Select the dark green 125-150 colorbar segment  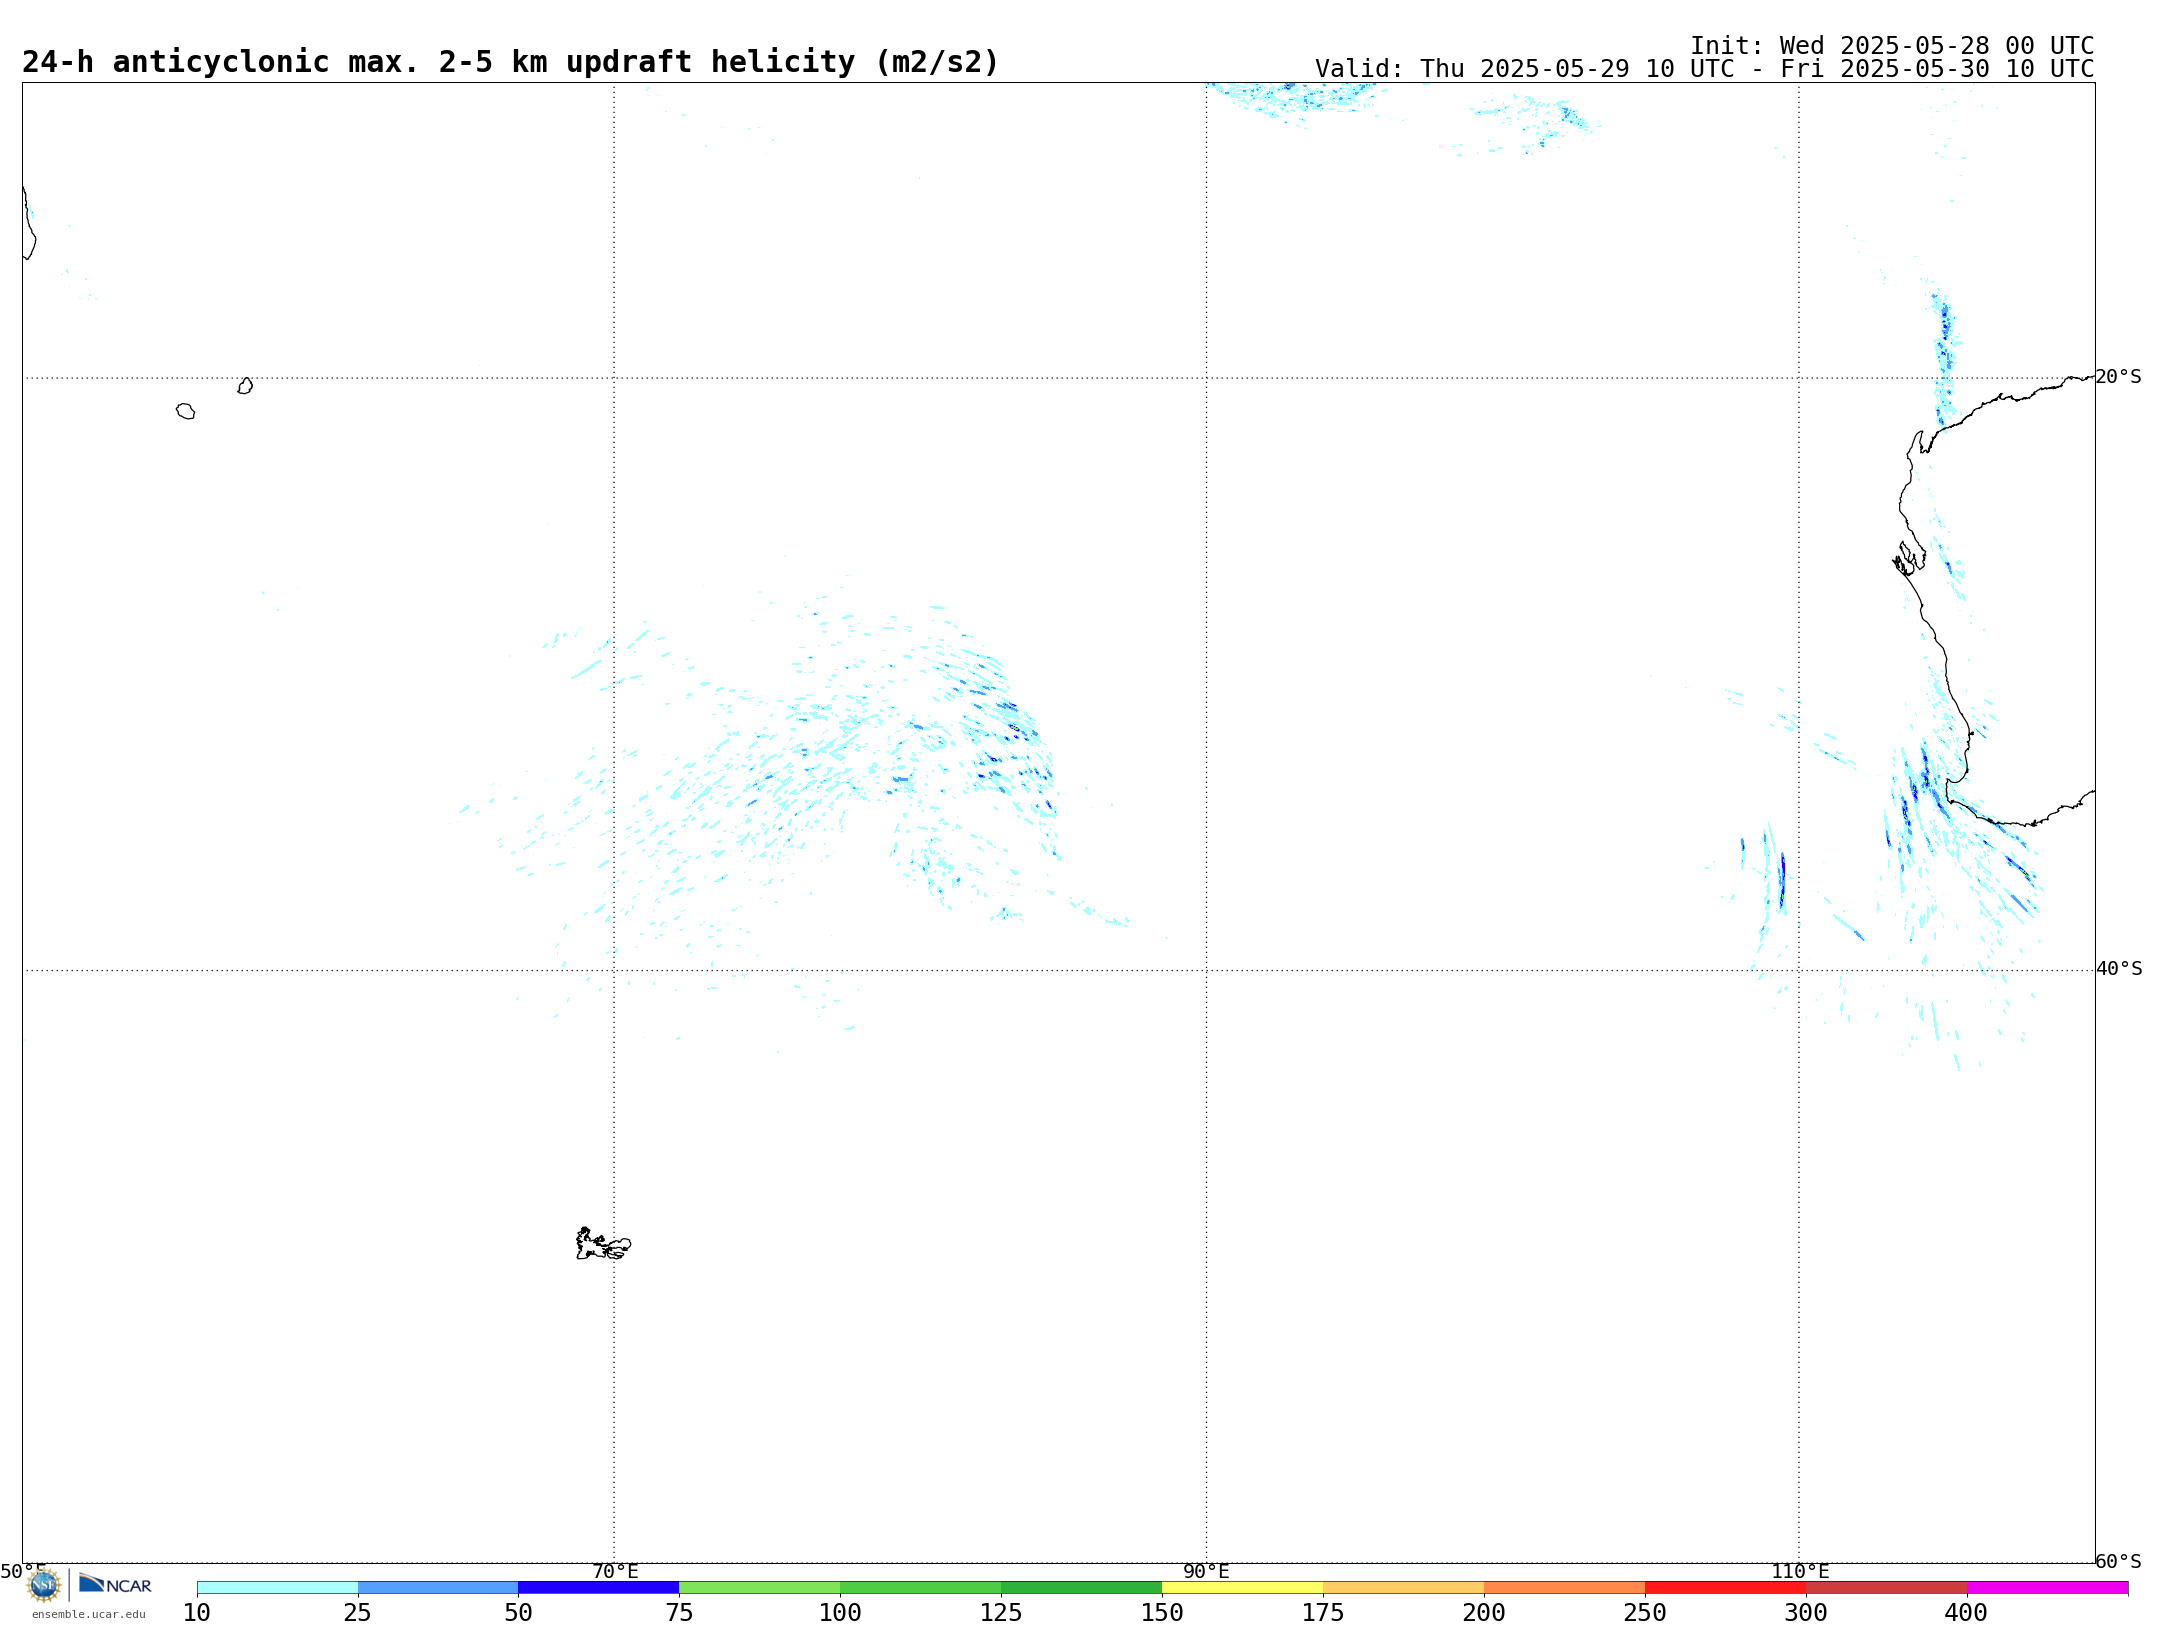(x=1082, y=1588)
